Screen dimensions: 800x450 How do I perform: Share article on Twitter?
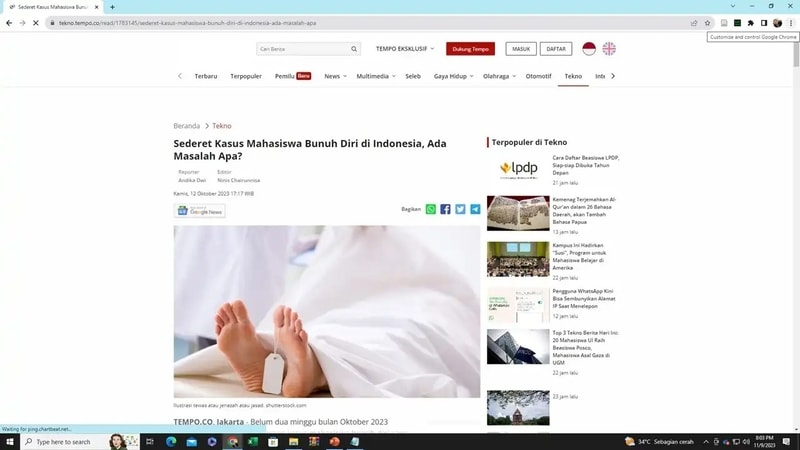(460, 209)
